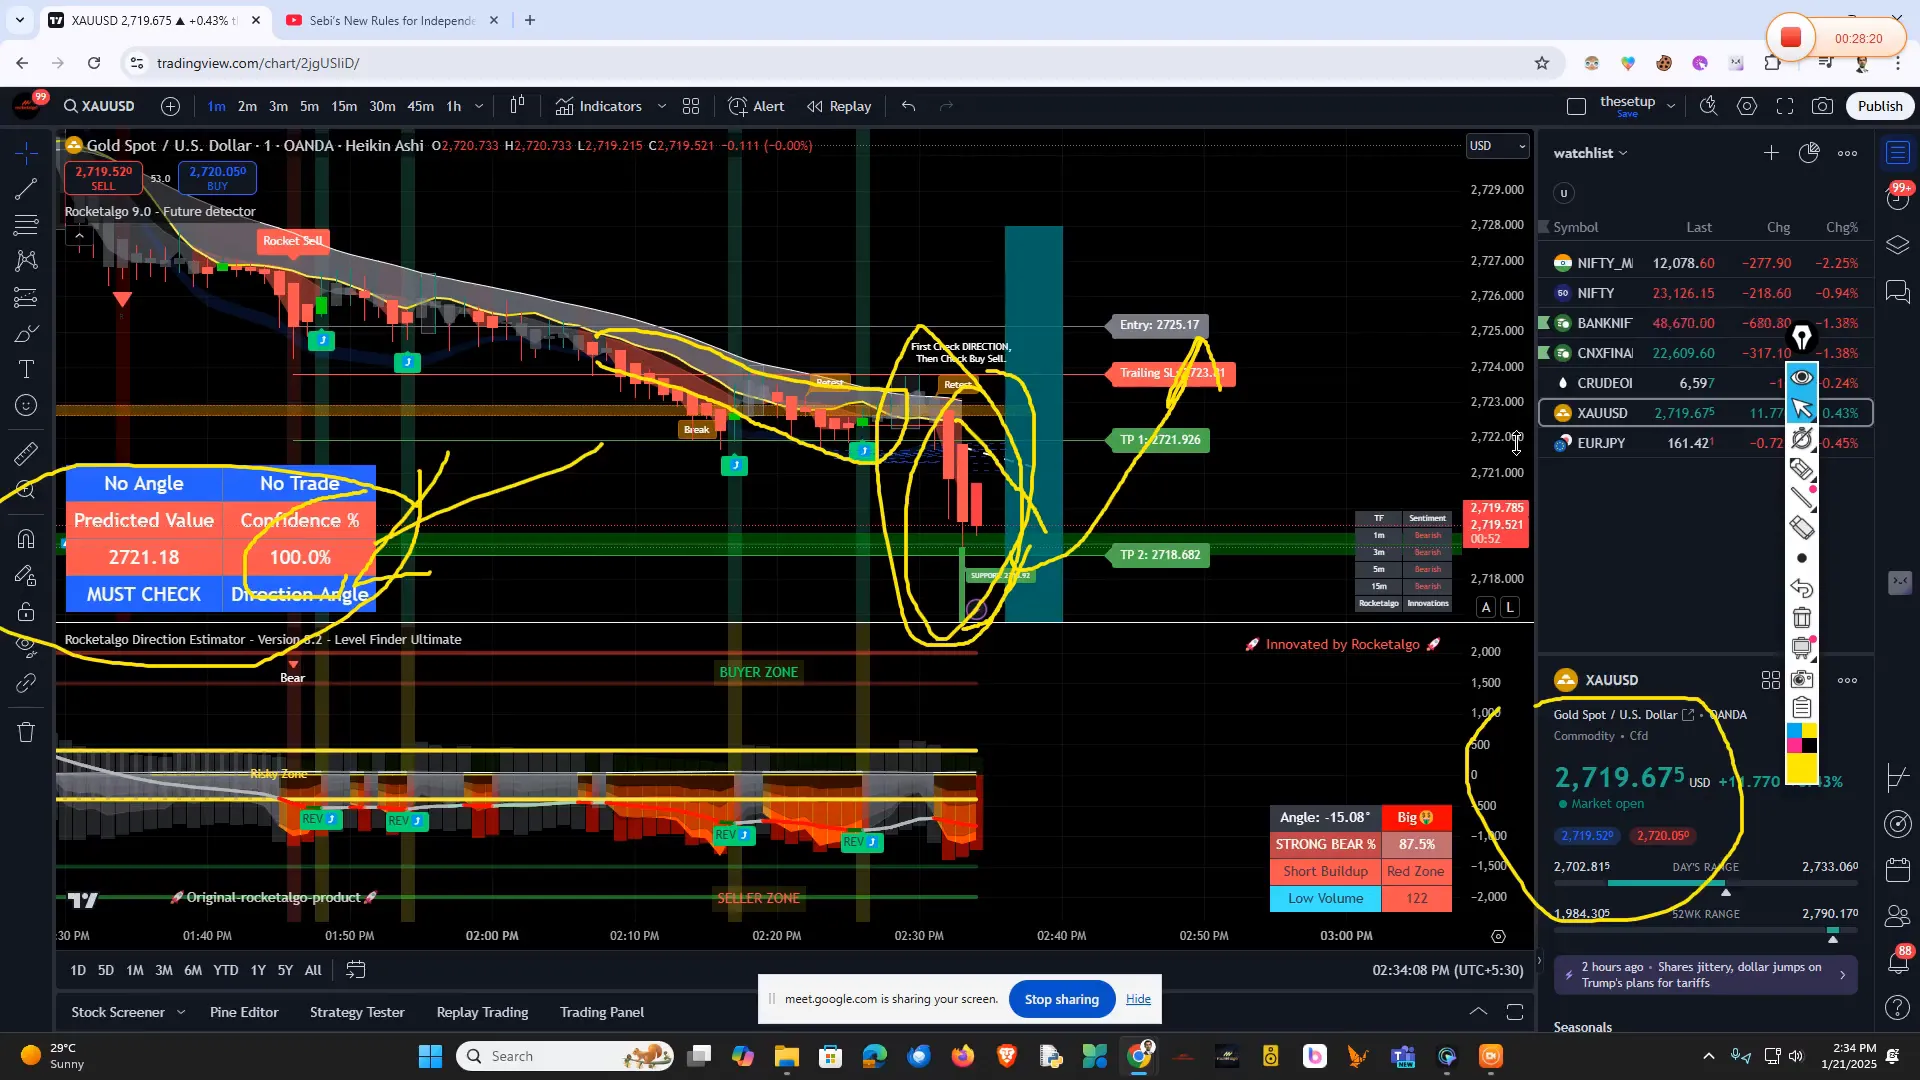Select the 1h timeframe
The height and width of the screenshot is (1080, 1920).
(x=453, y=106)
